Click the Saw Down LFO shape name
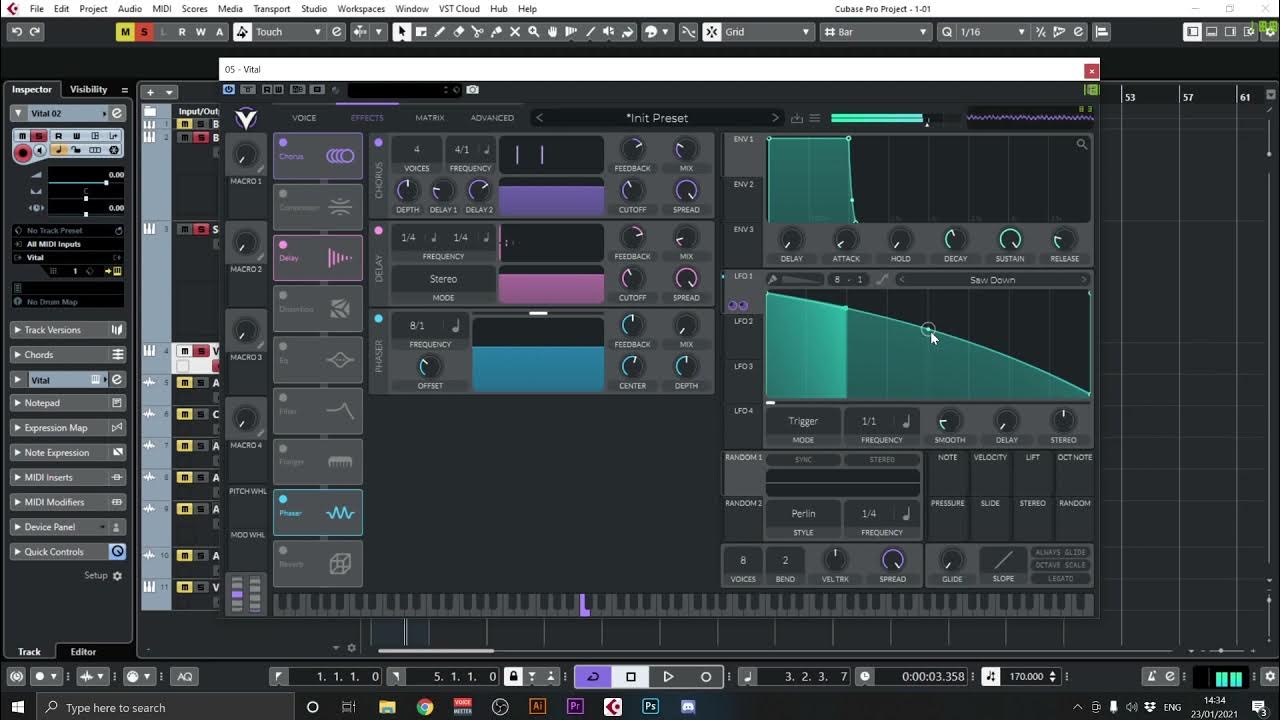1280x720 pixels. tap(992, 280)
